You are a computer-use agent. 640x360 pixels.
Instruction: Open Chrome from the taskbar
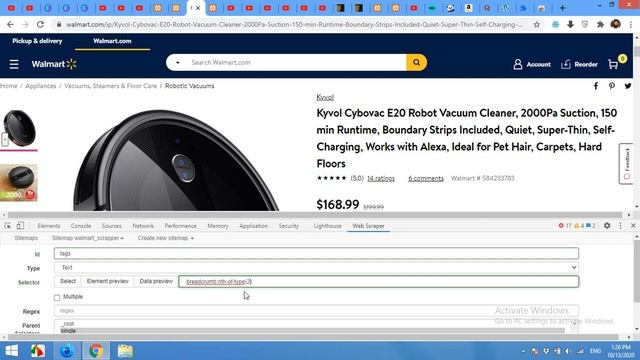(x=96, y=351)
